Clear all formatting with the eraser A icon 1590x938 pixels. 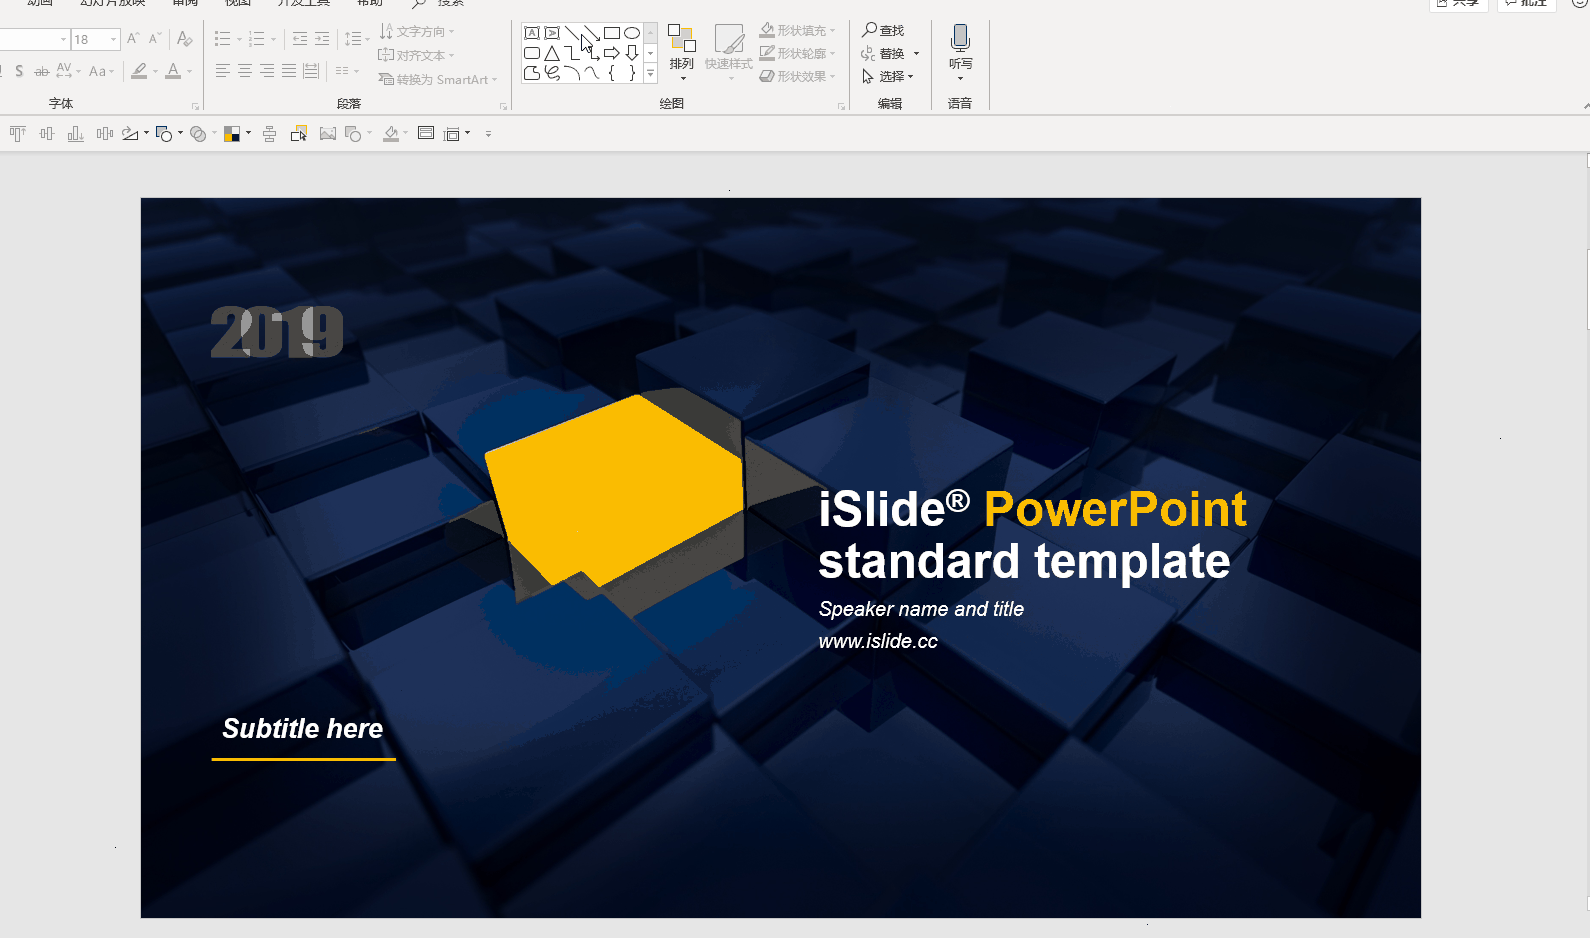(184, 39)
